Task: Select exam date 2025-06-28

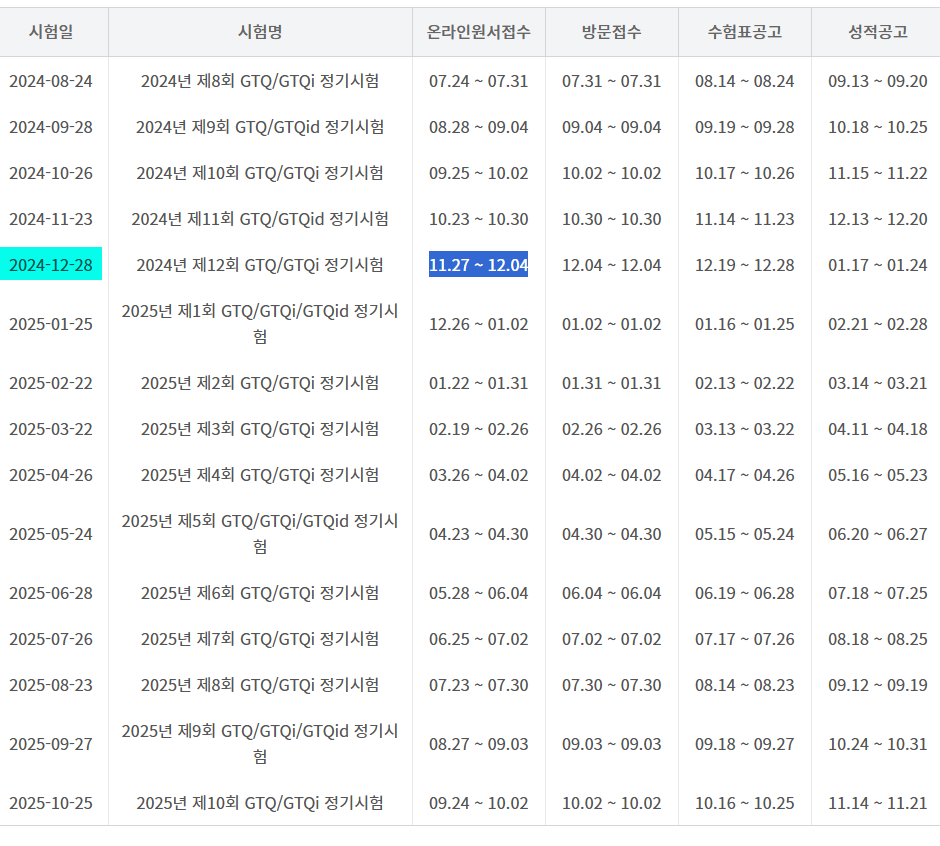Action: (x=51, y=593)
